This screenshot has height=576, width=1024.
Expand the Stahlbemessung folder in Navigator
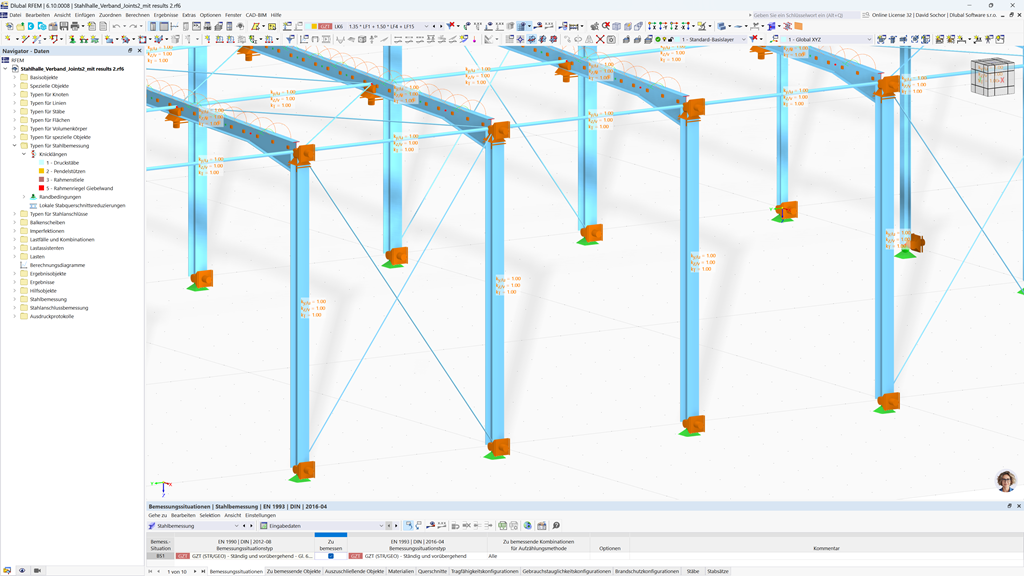coord(15,299)
